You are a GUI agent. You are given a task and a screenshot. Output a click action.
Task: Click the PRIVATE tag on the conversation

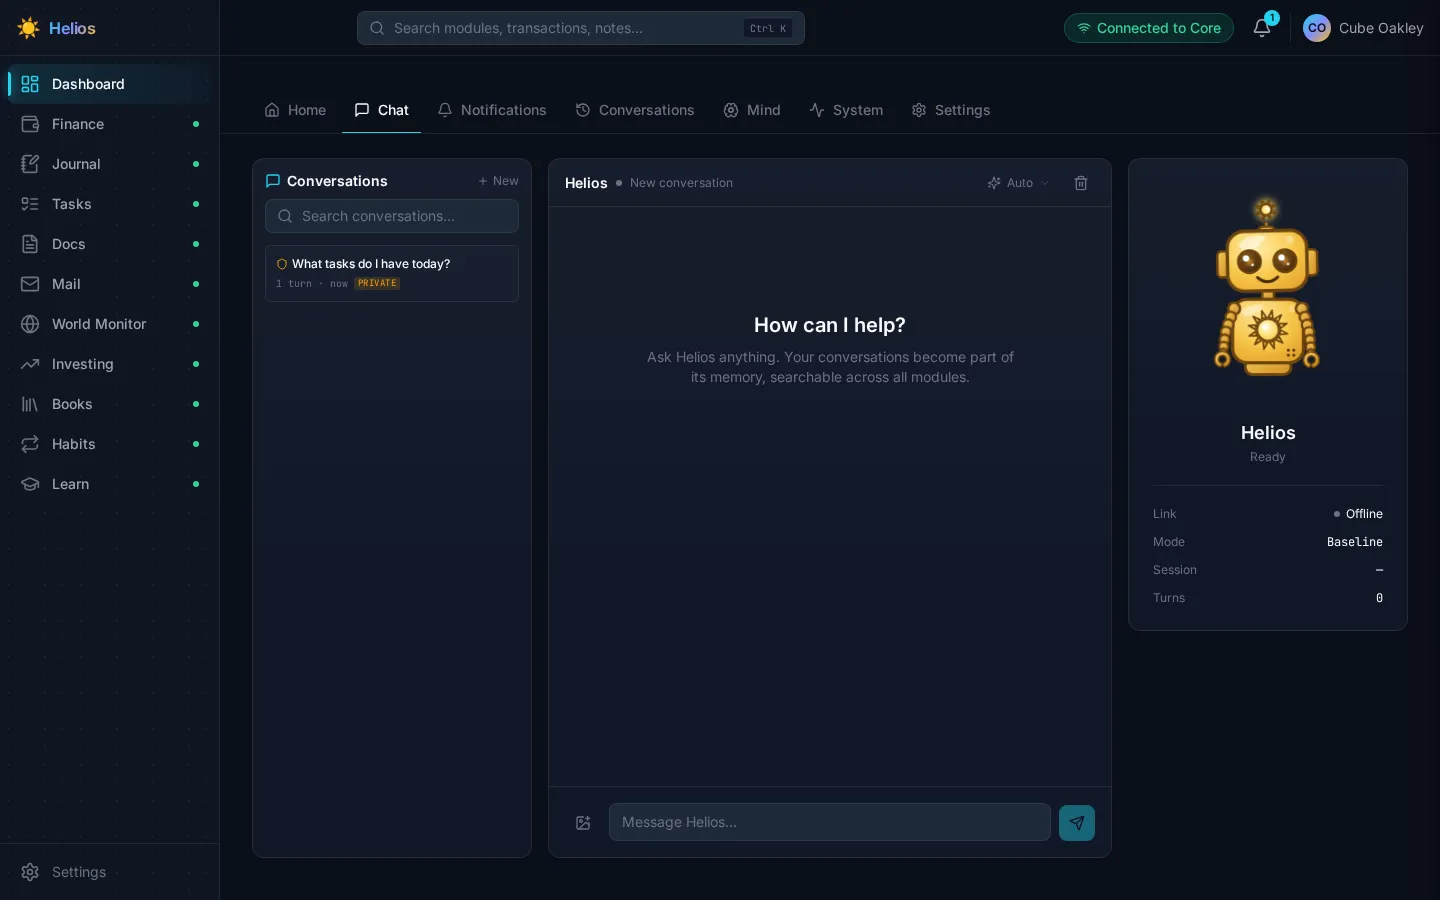pyautogui.click(x=378, y=284)
